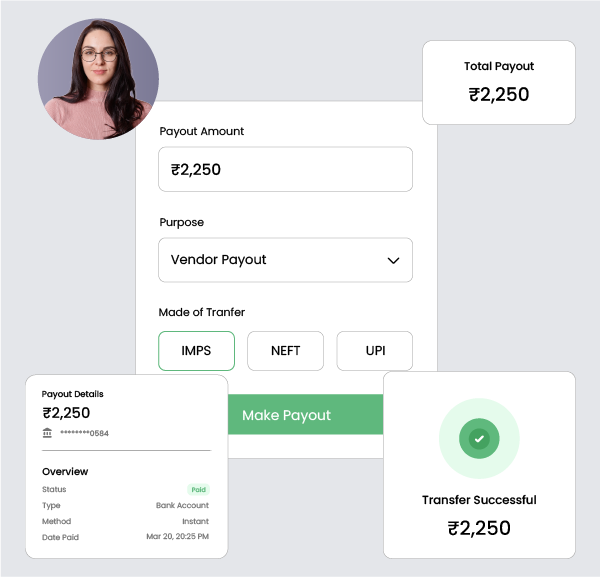
Task: Click the Transfer Successful text
Action: point(479,500)
